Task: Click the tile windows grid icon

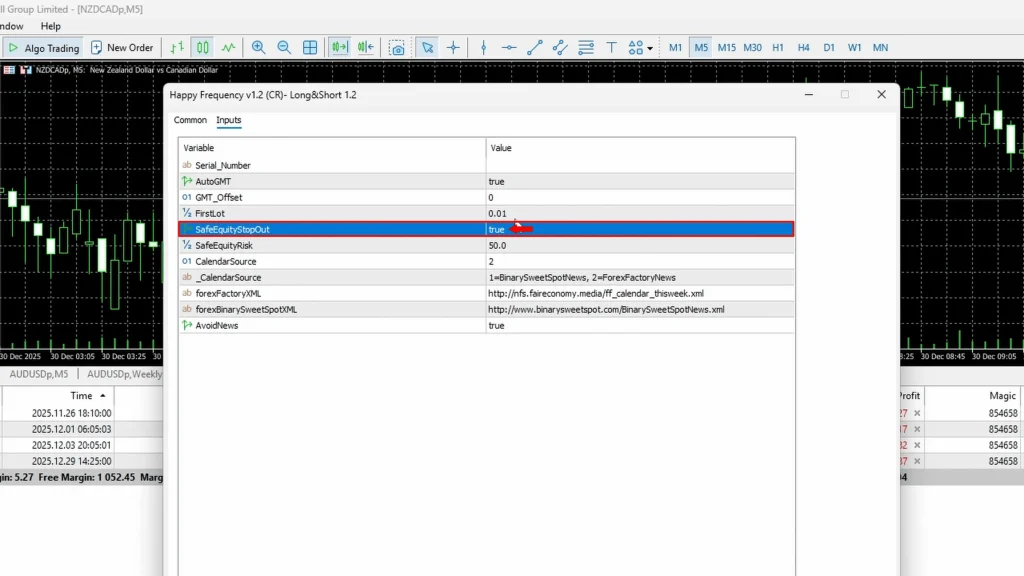Action: point(310,47)
